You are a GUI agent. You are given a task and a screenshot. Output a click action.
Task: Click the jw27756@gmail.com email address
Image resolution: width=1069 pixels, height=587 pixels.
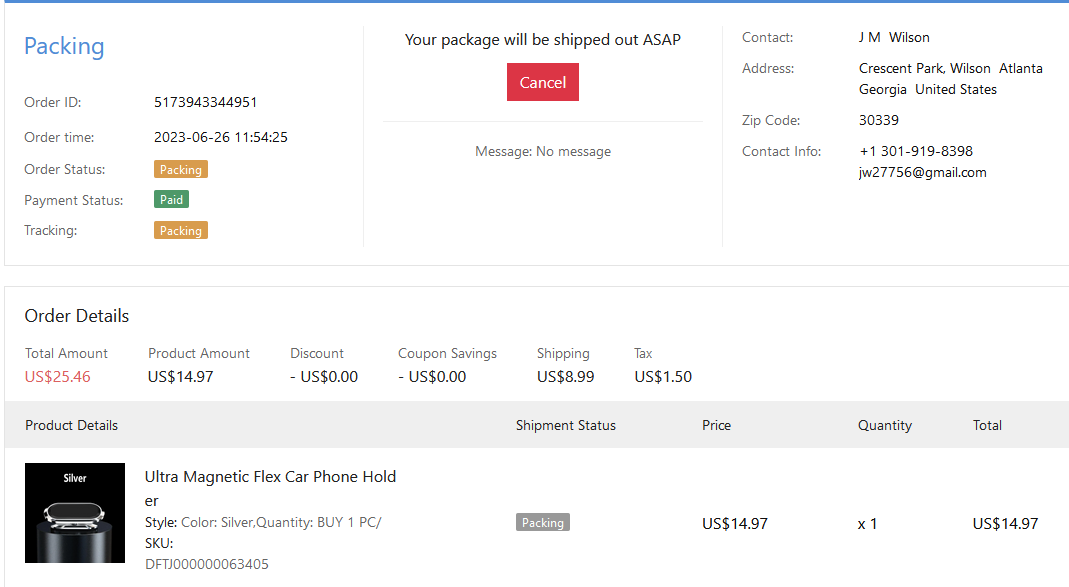pos(923,172)
